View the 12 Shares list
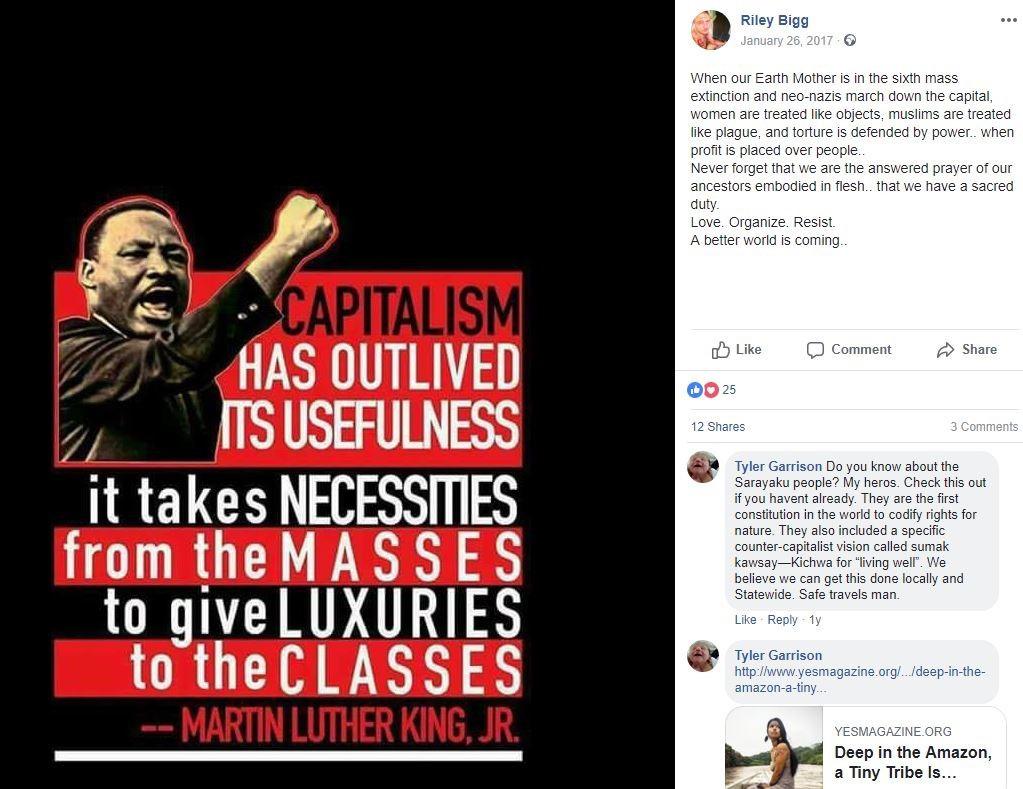This screenshot has width=1023, height=789. pos(718,427)
